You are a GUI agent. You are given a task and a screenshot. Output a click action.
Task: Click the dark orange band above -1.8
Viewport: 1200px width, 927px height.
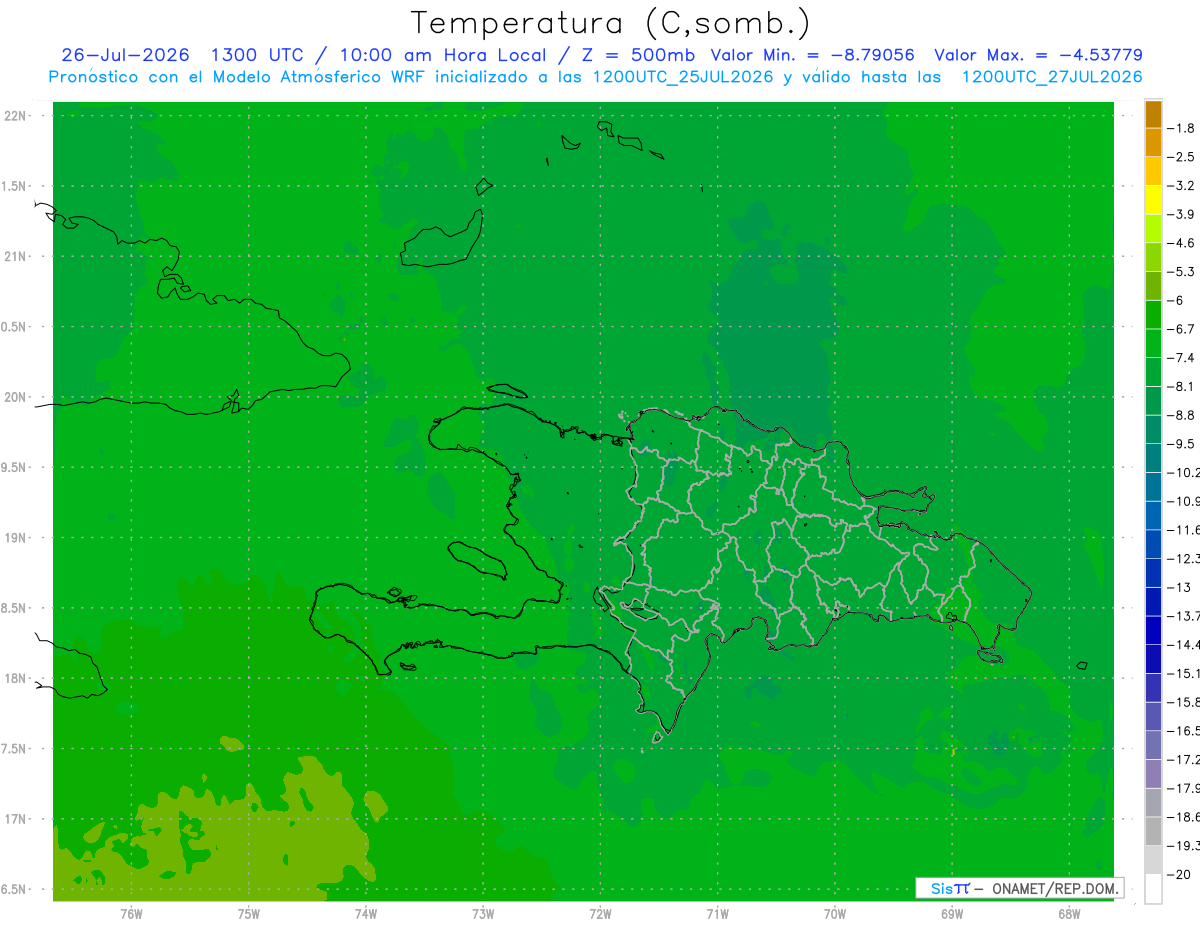pyautogui.click(x=1153, y=114)
